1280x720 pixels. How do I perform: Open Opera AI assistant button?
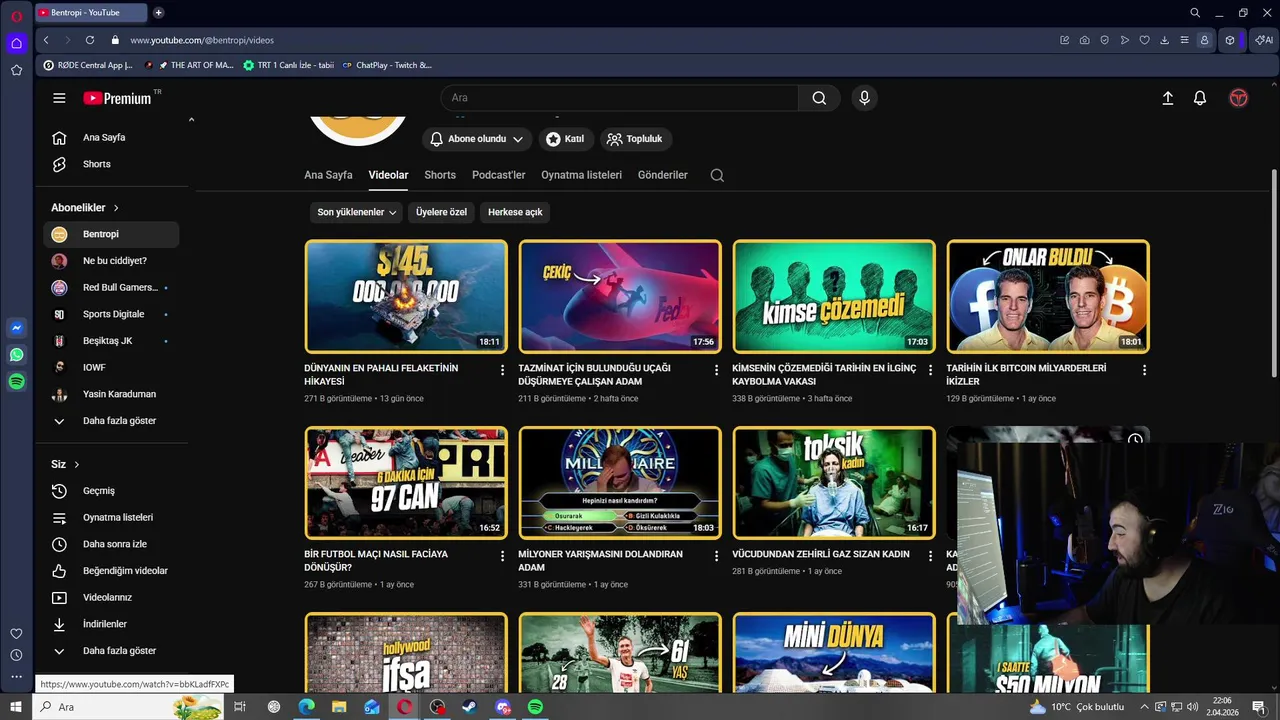[x=1264, y=40]
